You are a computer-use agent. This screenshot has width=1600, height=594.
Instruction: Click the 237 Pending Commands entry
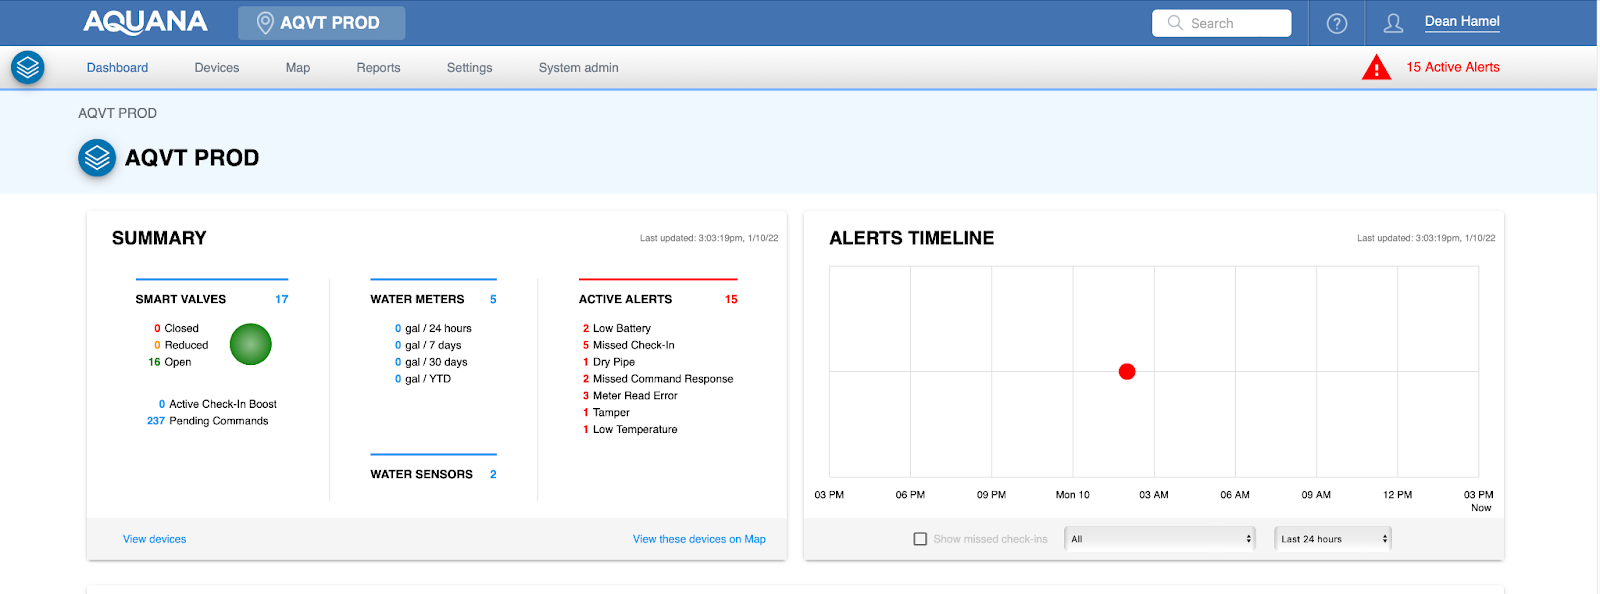208,421
